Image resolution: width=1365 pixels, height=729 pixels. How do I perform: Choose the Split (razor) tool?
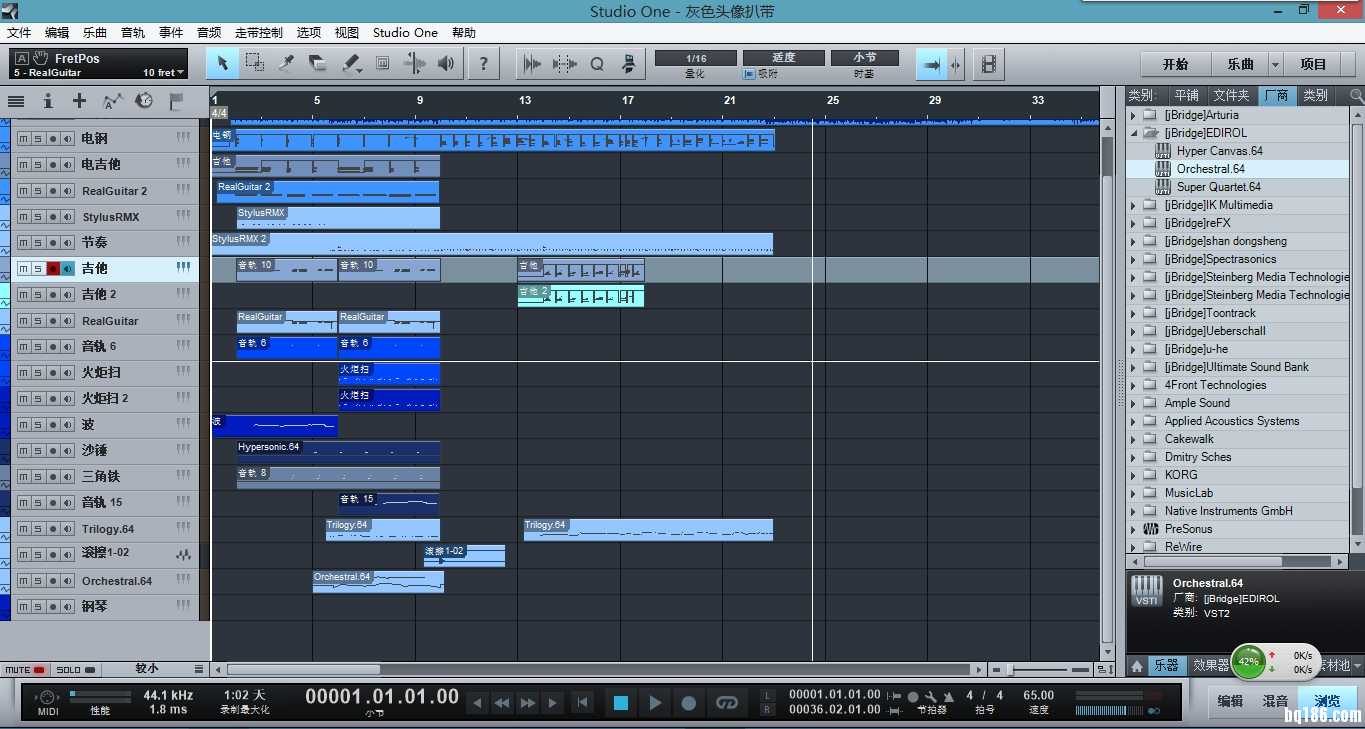coord(286,64)
